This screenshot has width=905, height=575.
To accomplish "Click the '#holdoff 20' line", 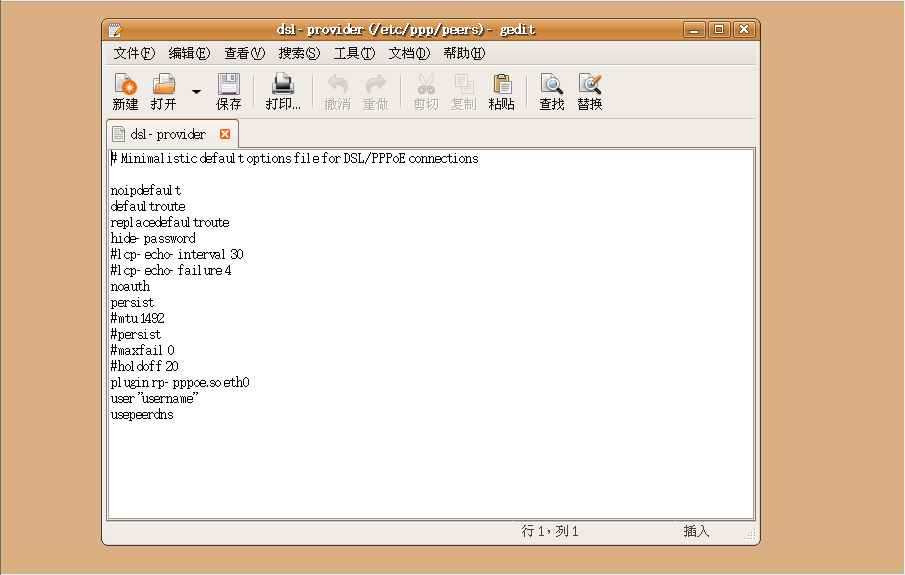I will 144,366.
